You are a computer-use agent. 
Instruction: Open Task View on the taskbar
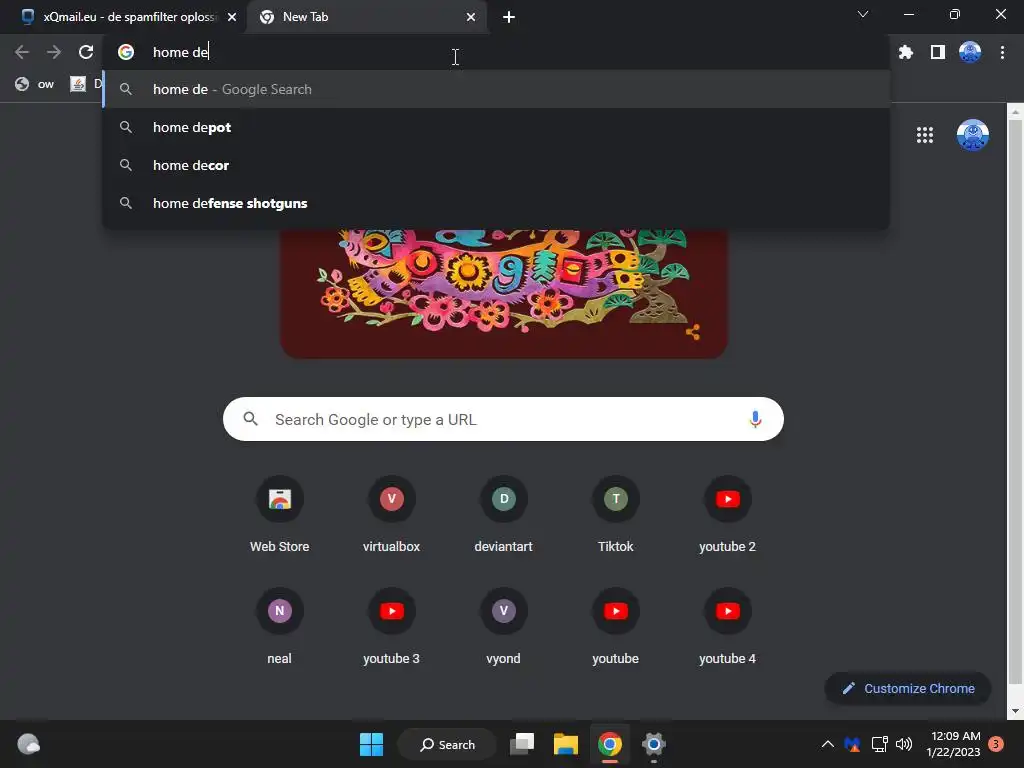(x=522, y=744)
